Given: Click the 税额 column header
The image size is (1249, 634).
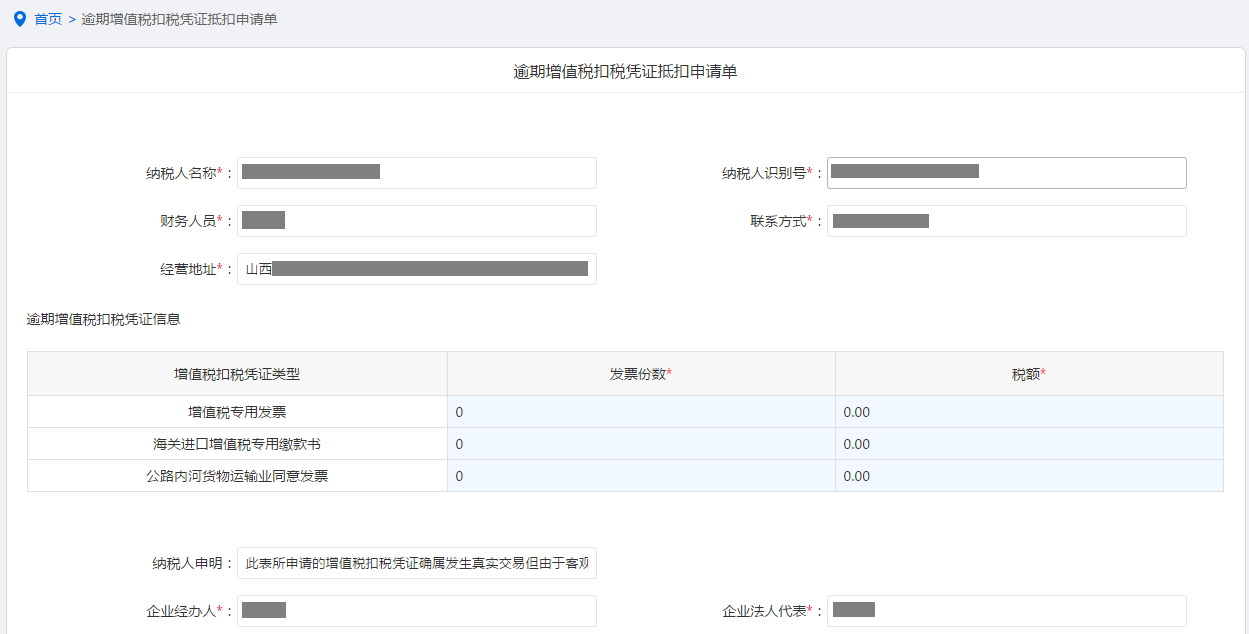Looking at the screenshot, I should [1029, 374].
